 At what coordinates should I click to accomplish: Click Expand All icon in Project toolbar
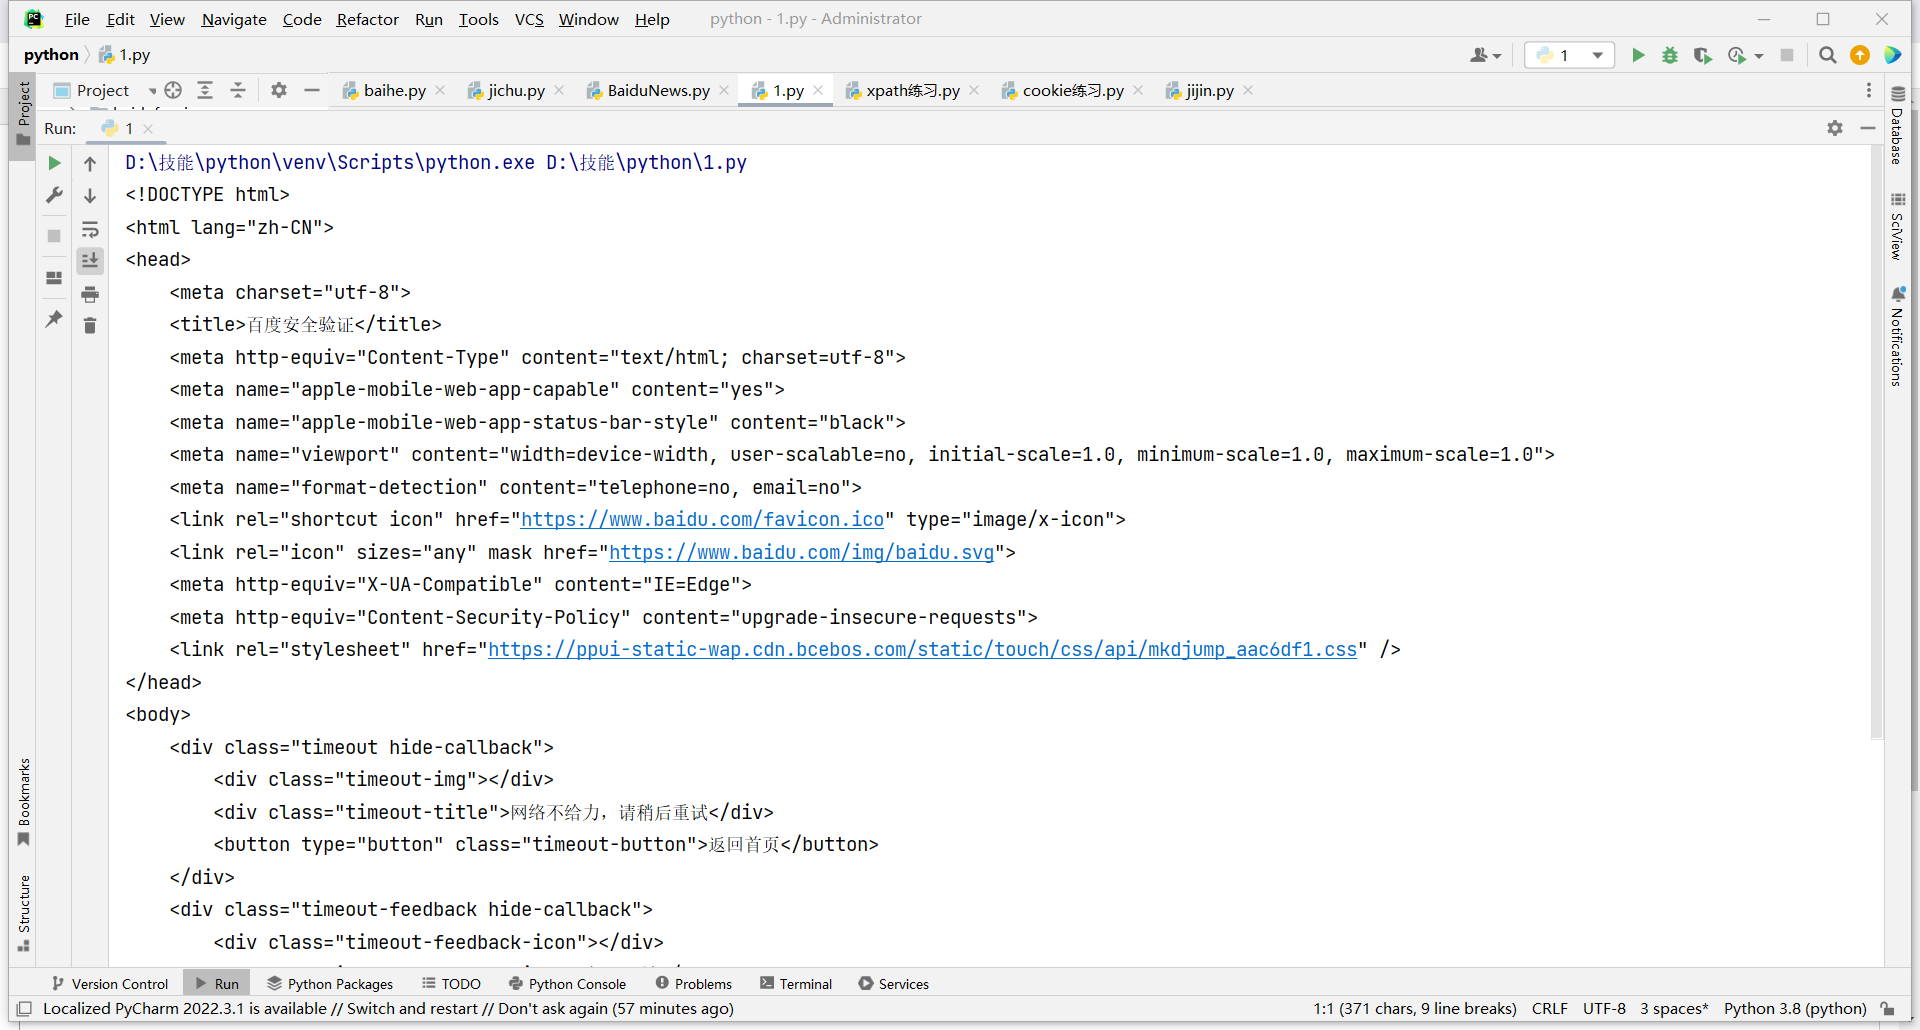(205, 90)
